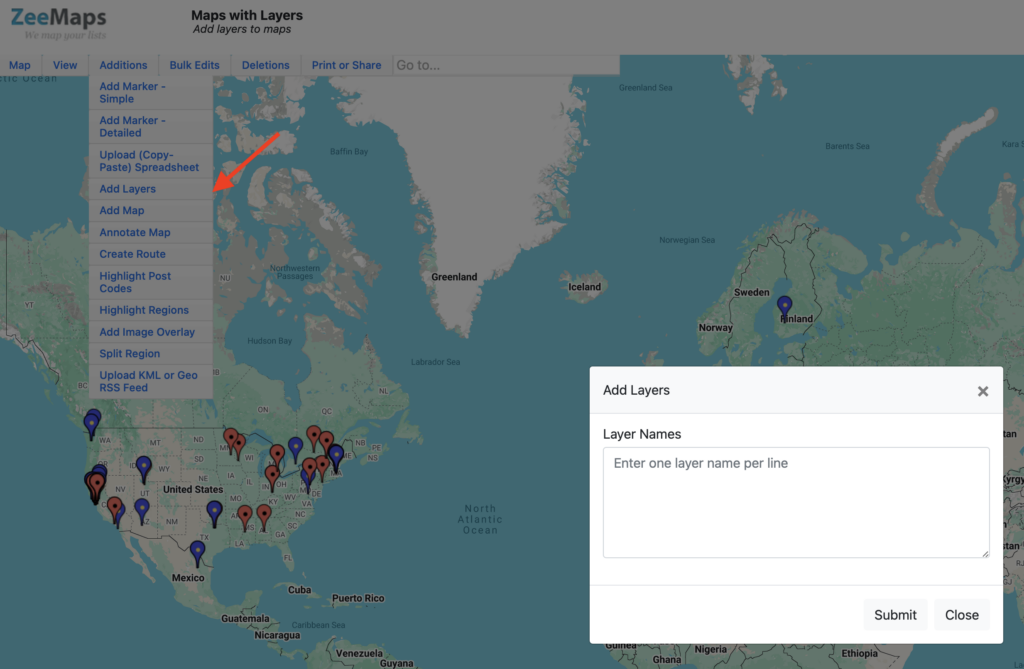
Task: Open the Map menu
Action: (x=20, y=65)
